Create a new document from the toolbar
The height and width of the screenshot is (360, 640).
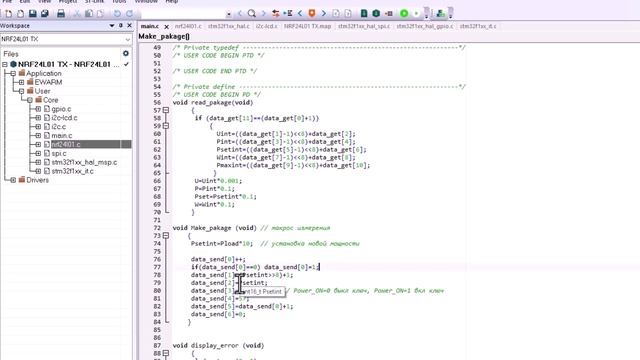(9, 13)
